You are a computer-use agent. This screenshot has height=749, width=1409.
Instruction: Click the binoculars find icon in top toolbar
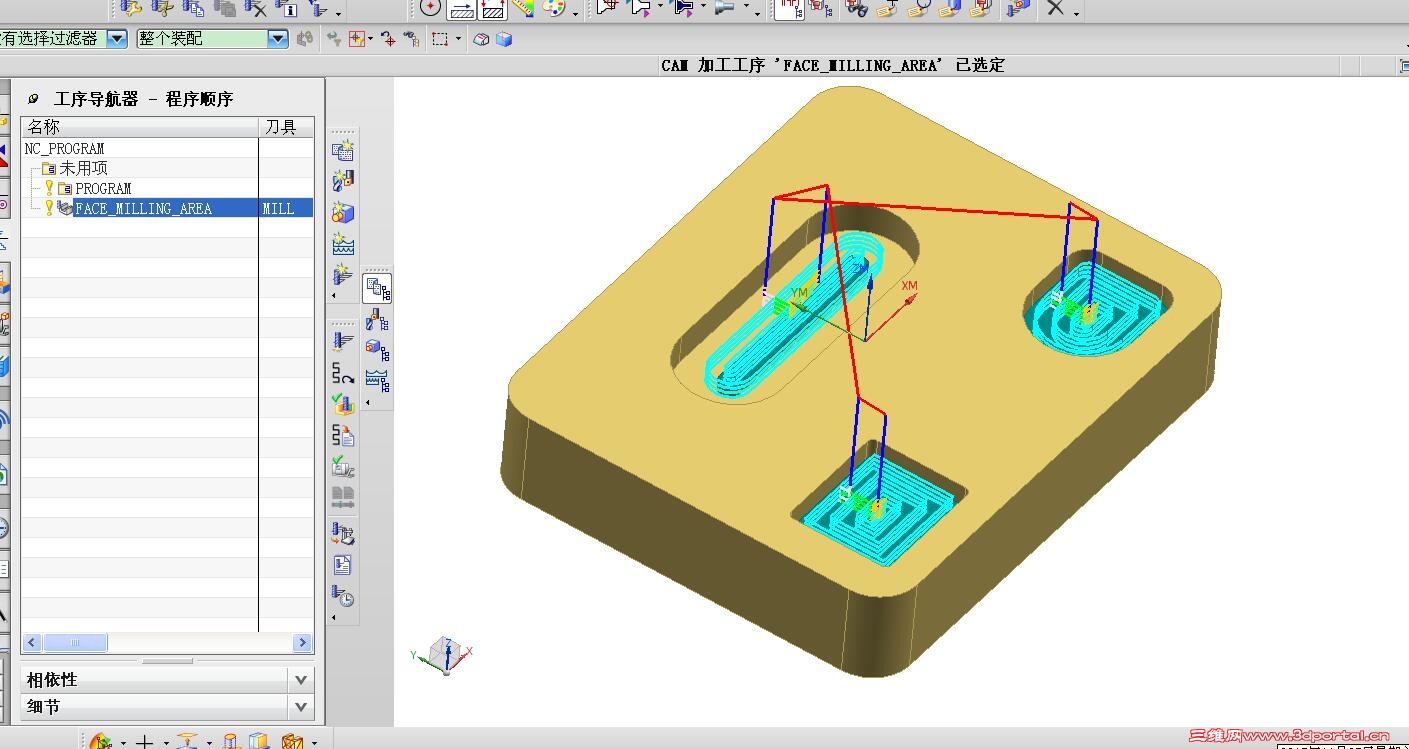click(856, 9)
